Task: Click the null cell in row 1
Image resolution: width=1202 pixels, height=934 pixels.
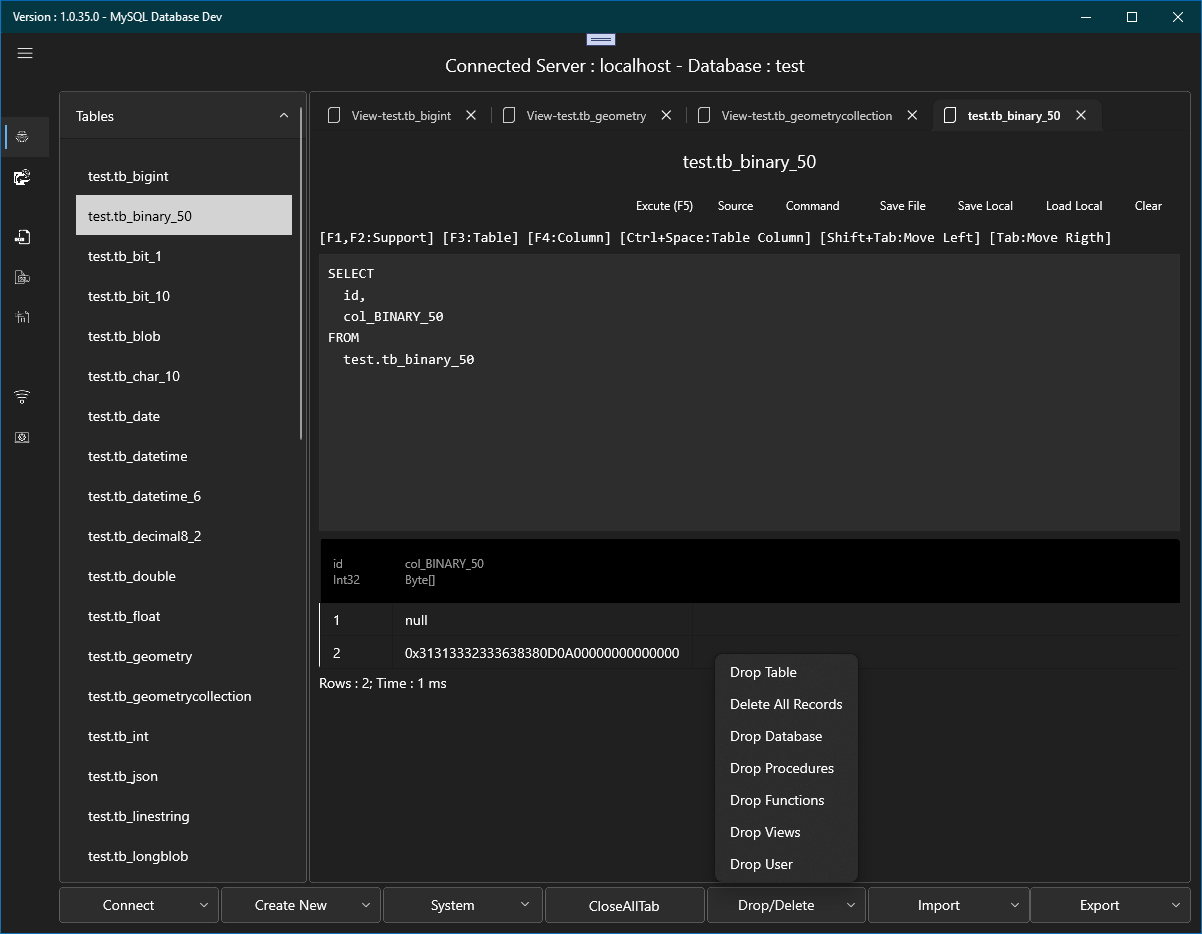Action: (x=543, y=620)
